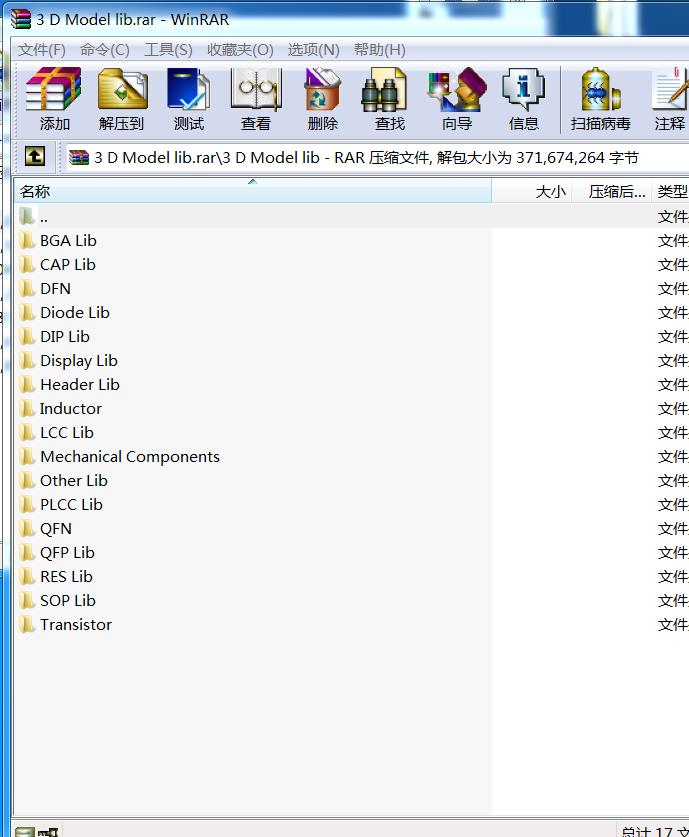Click the 信息 (Info) toolbar icon
This screenshot has height=837, width=689.
click(523, 99)
